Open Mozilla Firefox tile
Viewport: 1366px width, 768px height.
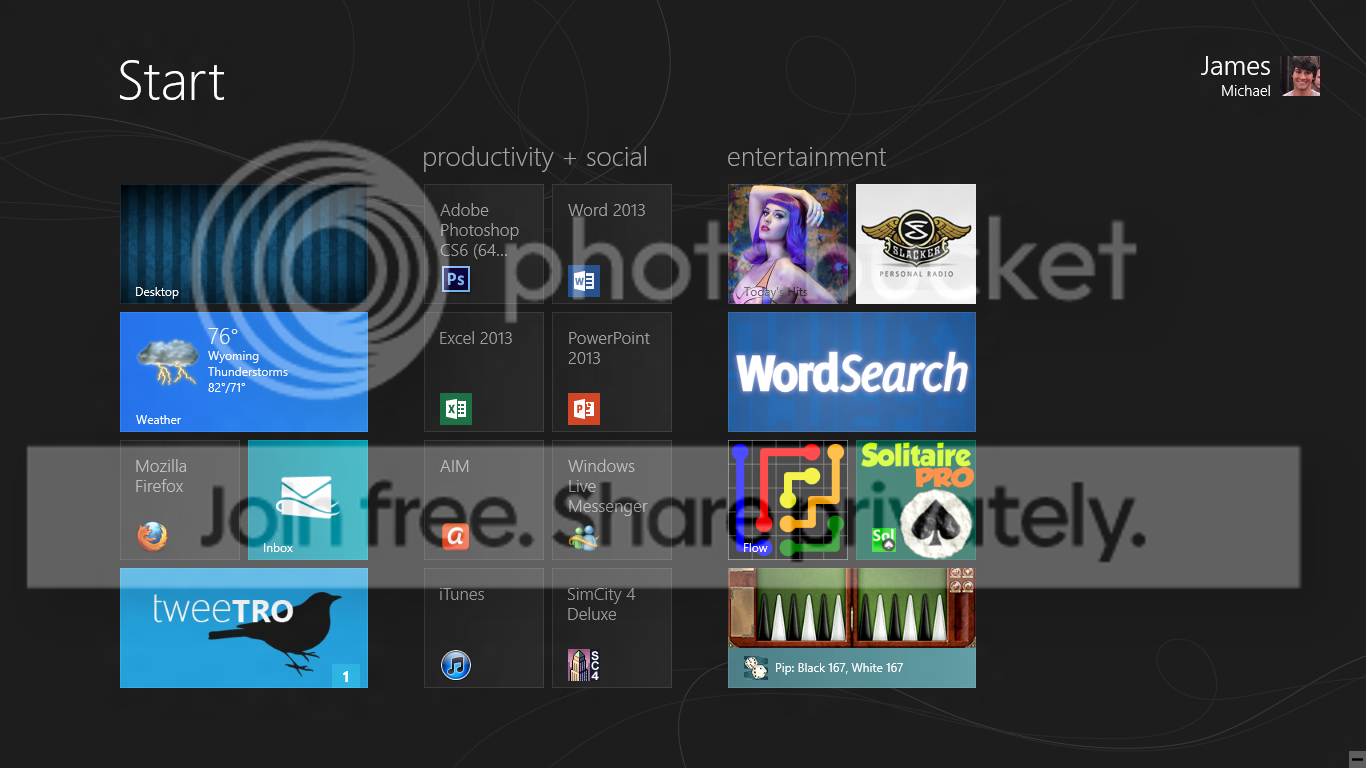pos(180,500)
